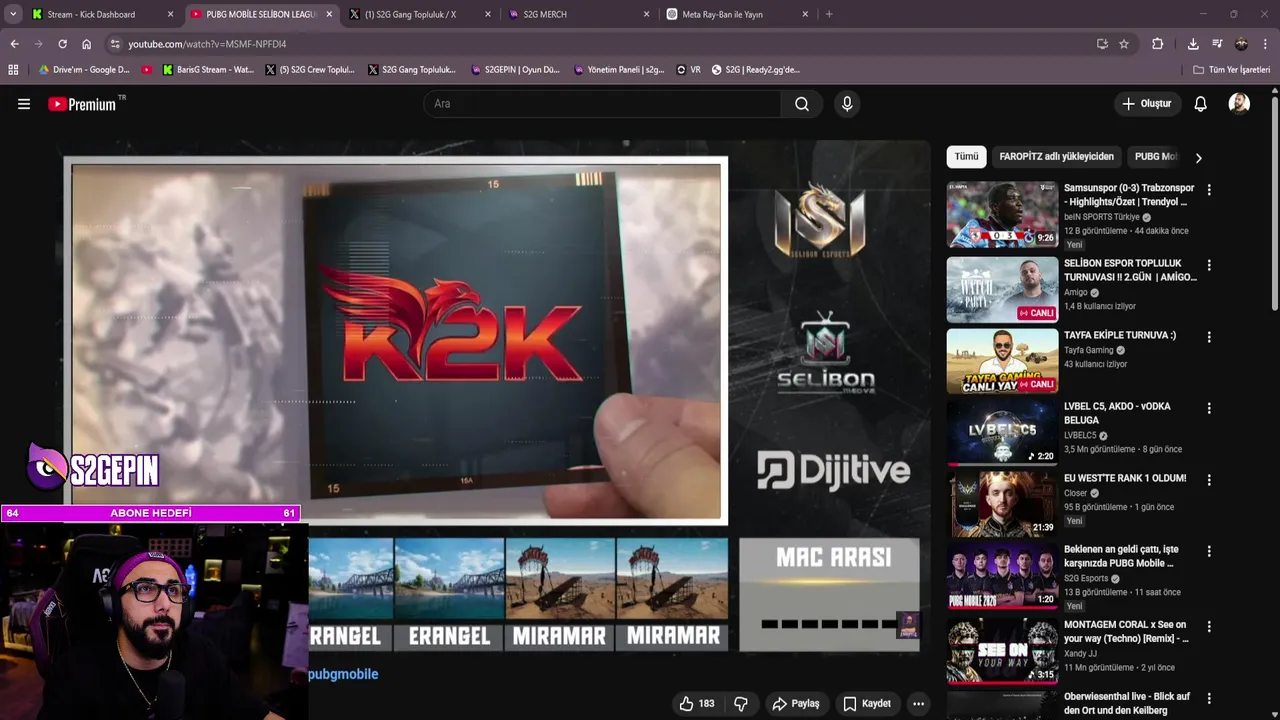Screen dimensions: 1280x720
Task: Show more filter chips with arrow
Action: (1198, 157)
